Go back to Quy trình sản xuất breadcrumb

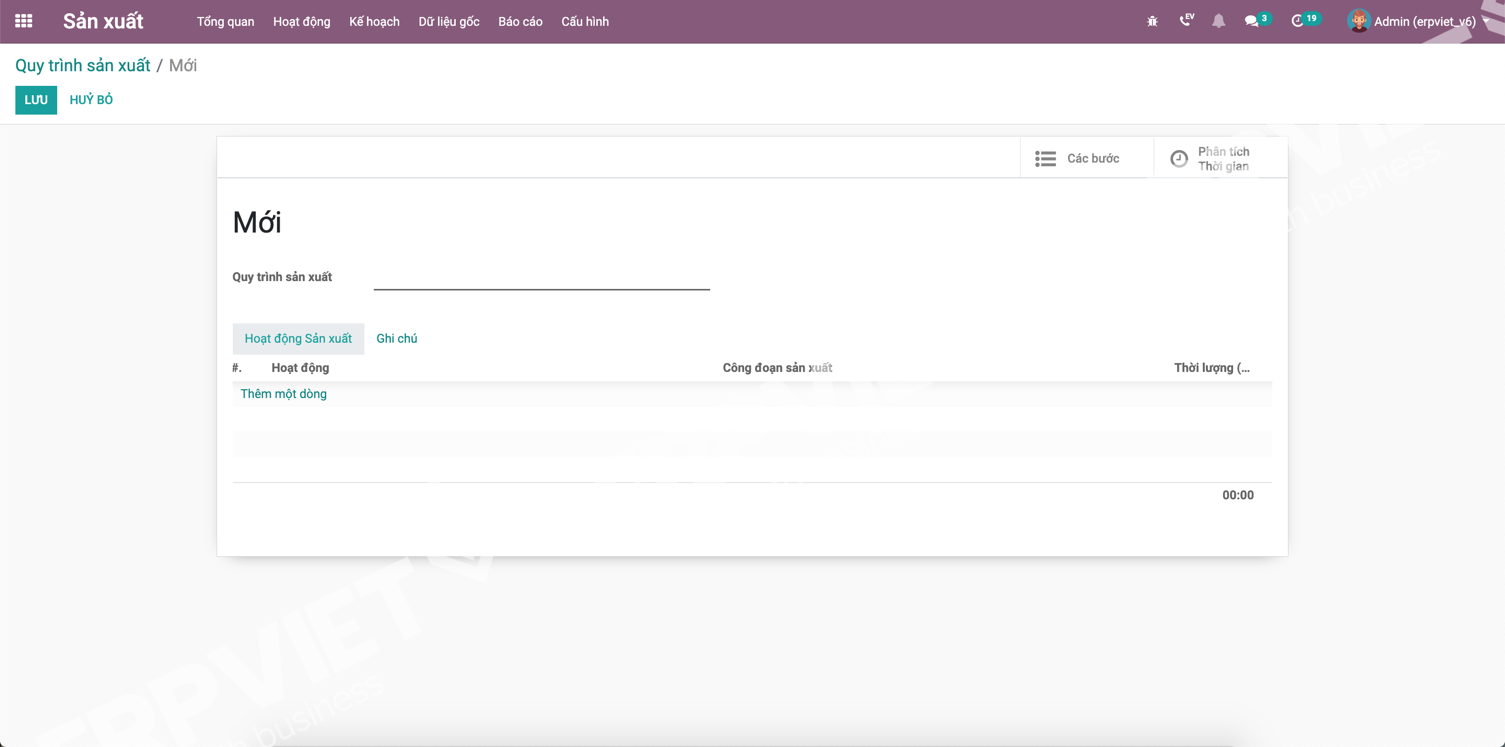(x=82, y=65)
